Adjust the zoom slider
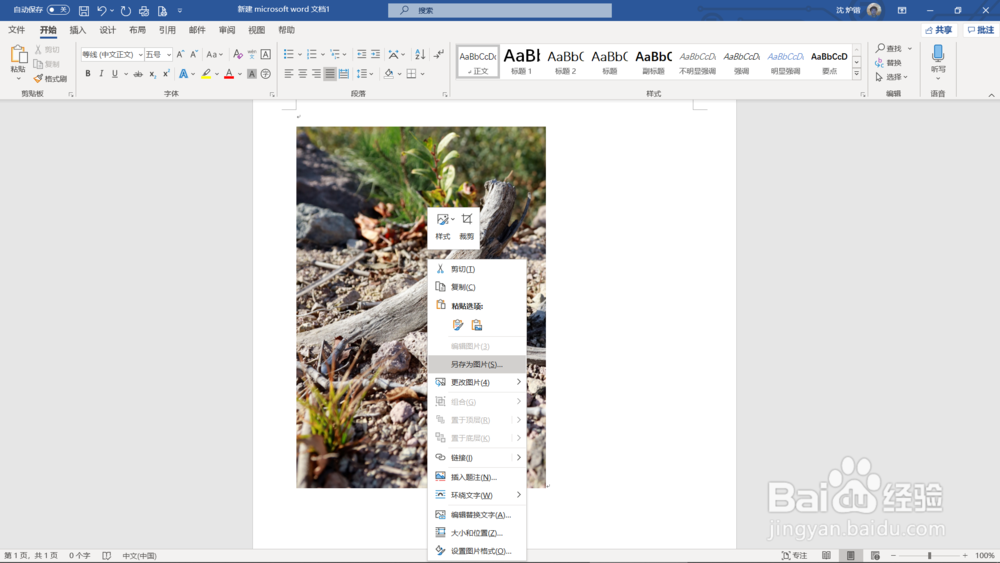This screenshot has height=563, width=1000. tap(929, 555)
